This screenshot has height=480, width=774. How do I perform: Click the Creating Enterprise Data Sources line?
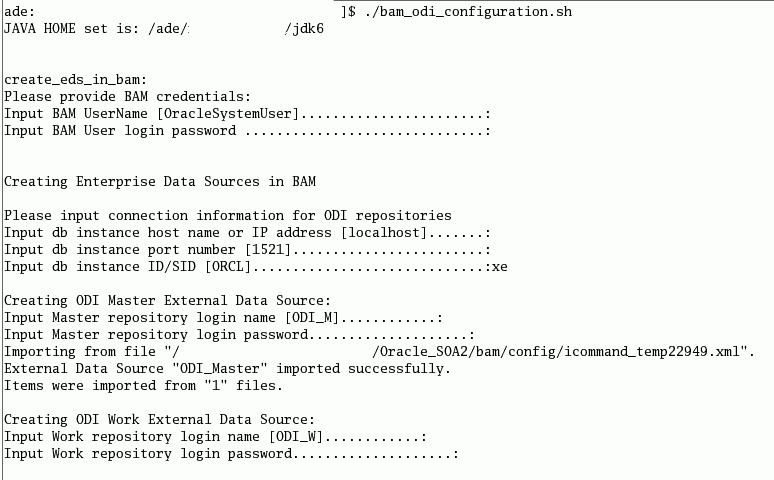tap(160, 182)
